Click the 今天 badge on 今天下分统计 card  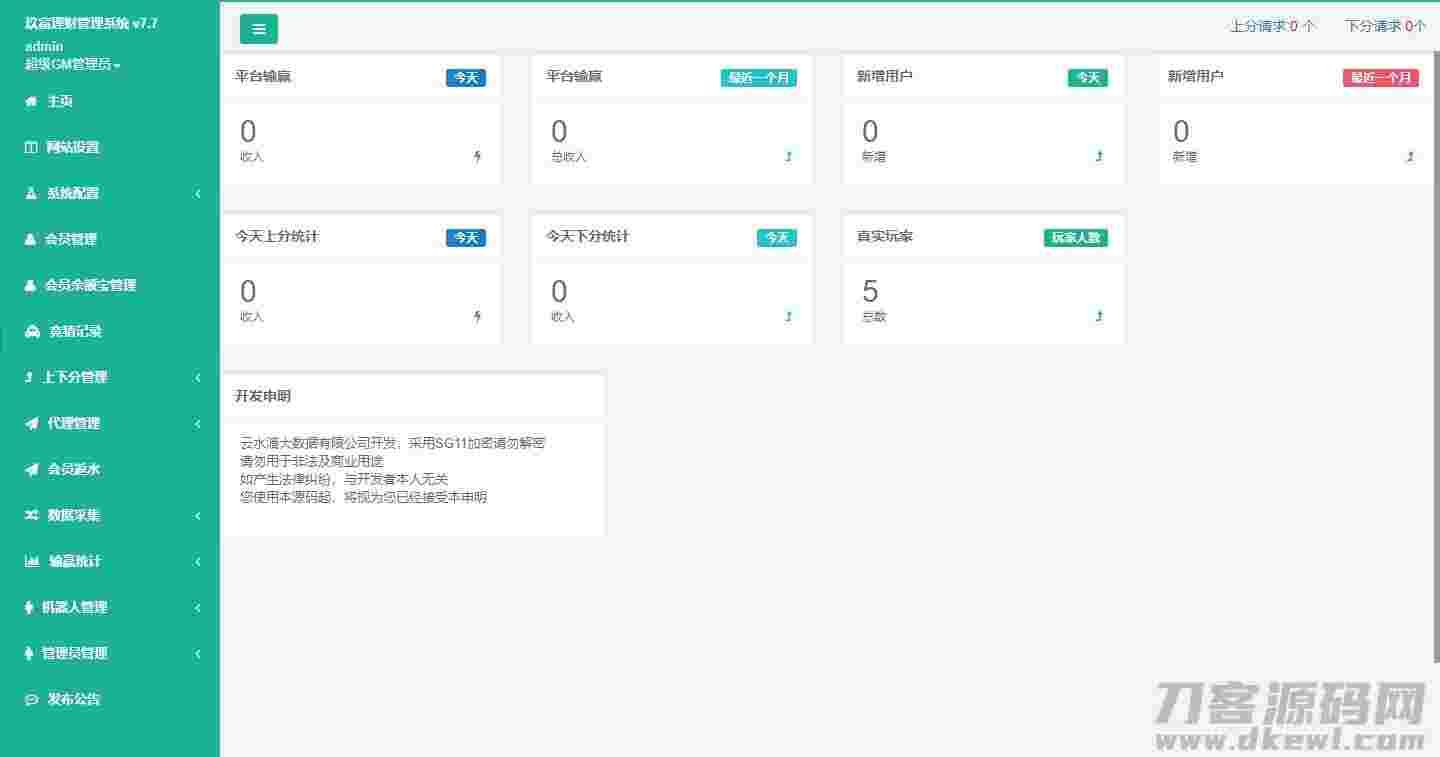(777, 238)
